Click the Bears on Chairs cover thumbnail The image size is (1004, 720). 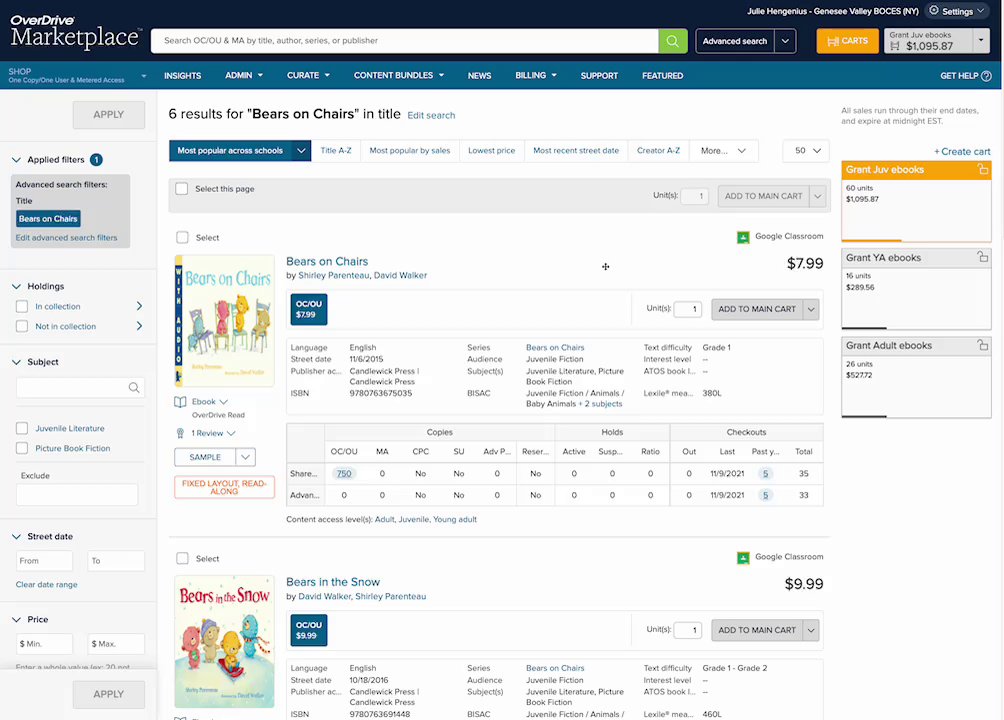224,321
